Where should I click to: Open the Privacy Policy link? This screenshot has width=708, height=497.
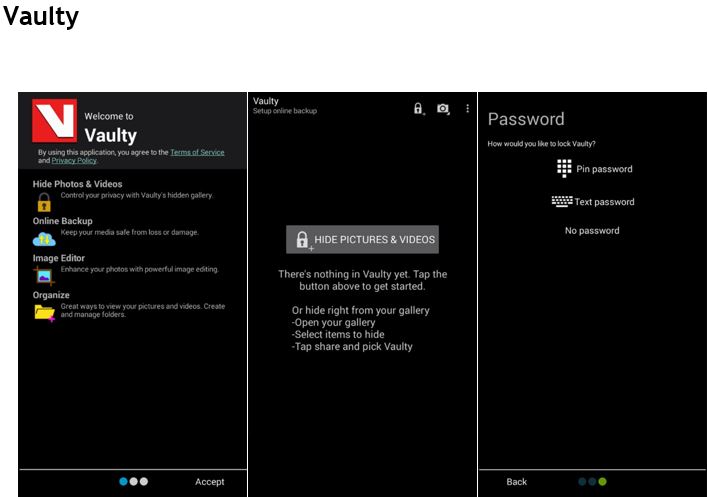tap(75, 160)
